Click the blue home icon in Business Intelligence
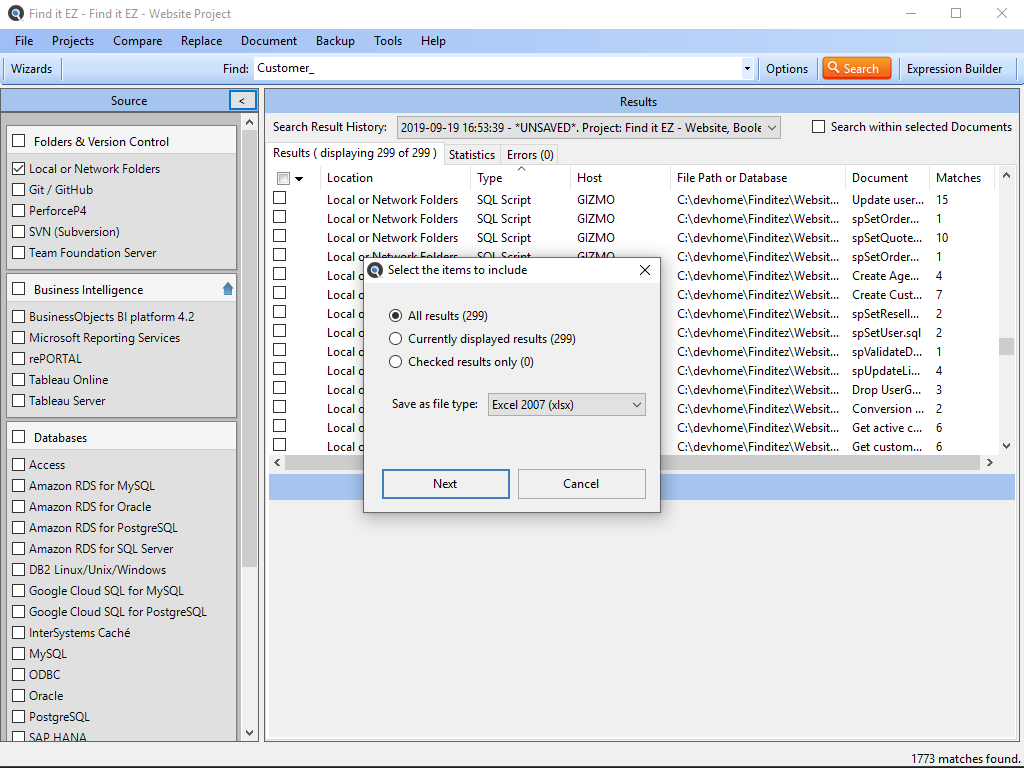This screenshot has width=1024, height=768. tap(228, 289)
